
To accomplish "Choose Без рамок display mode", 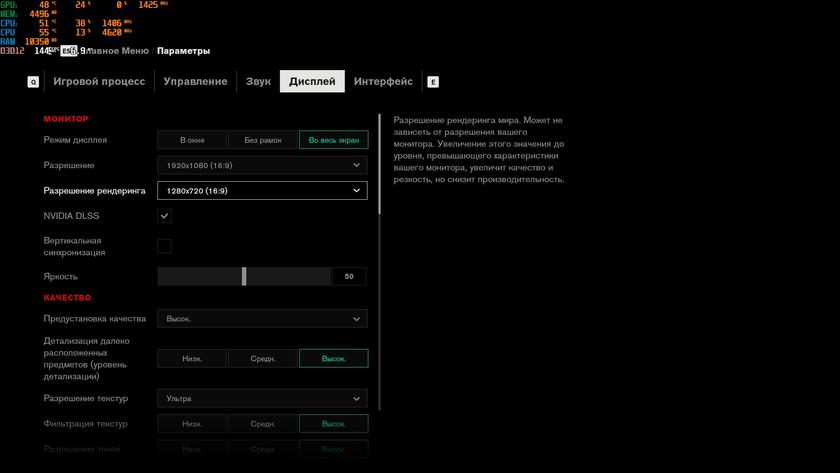I will click(x=262, y=140).
